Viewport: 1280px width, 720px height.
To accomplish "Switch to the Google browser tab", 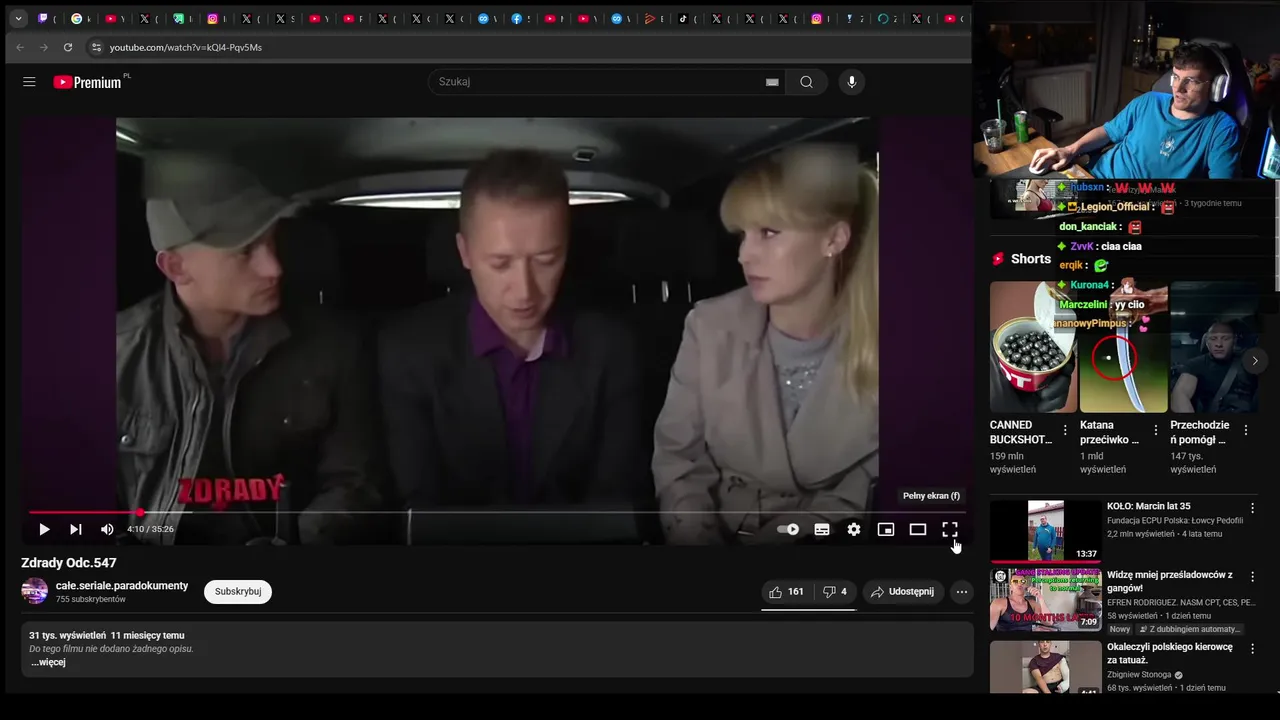I will [77, 18].
